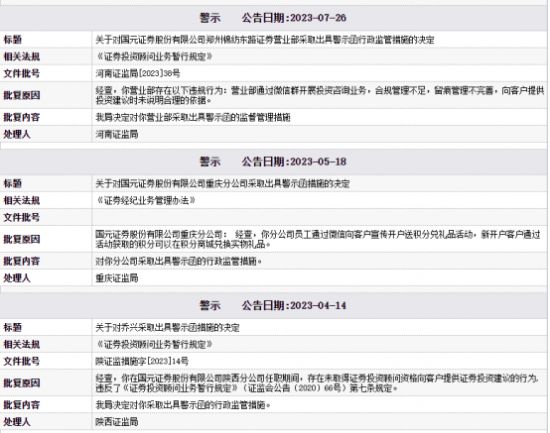Select 《证券经纪业务管理办法》 regulation text
Viewport: 550px width, 433px height.
(x=146, y=200)
